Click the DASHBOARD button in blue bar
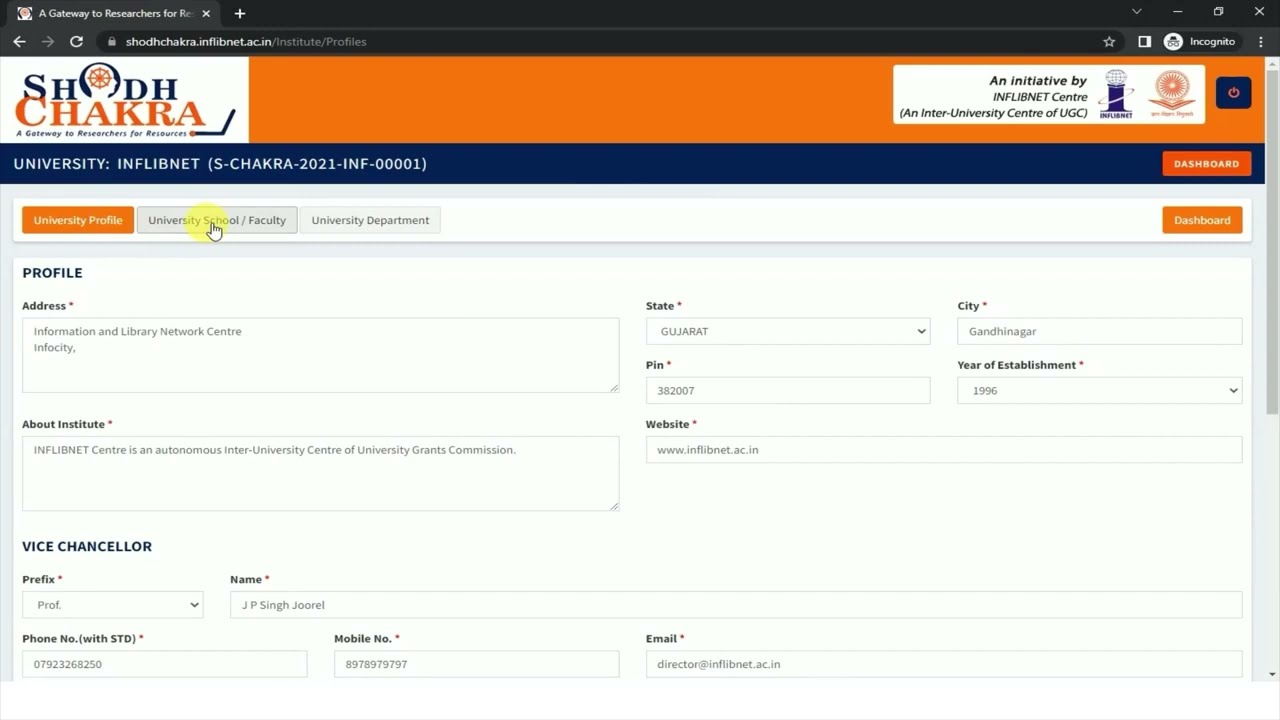The width and height of the screenshot is (1280, 720). [x=1206, y=164]
